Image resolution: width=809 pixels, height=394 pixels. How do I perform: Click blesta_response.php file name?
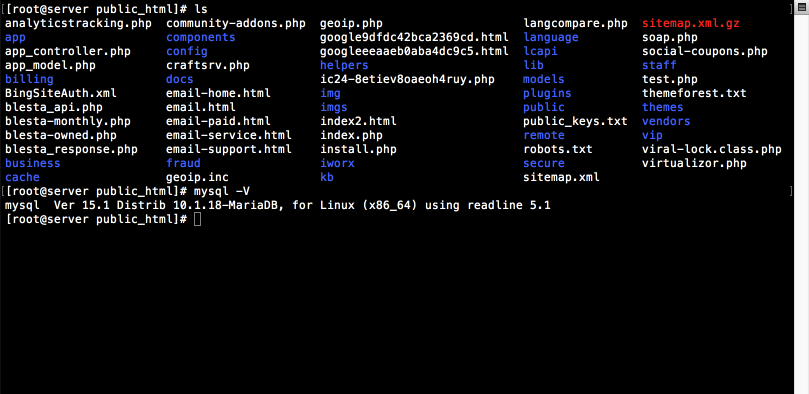pyautogui.click(x=71, y=149)
